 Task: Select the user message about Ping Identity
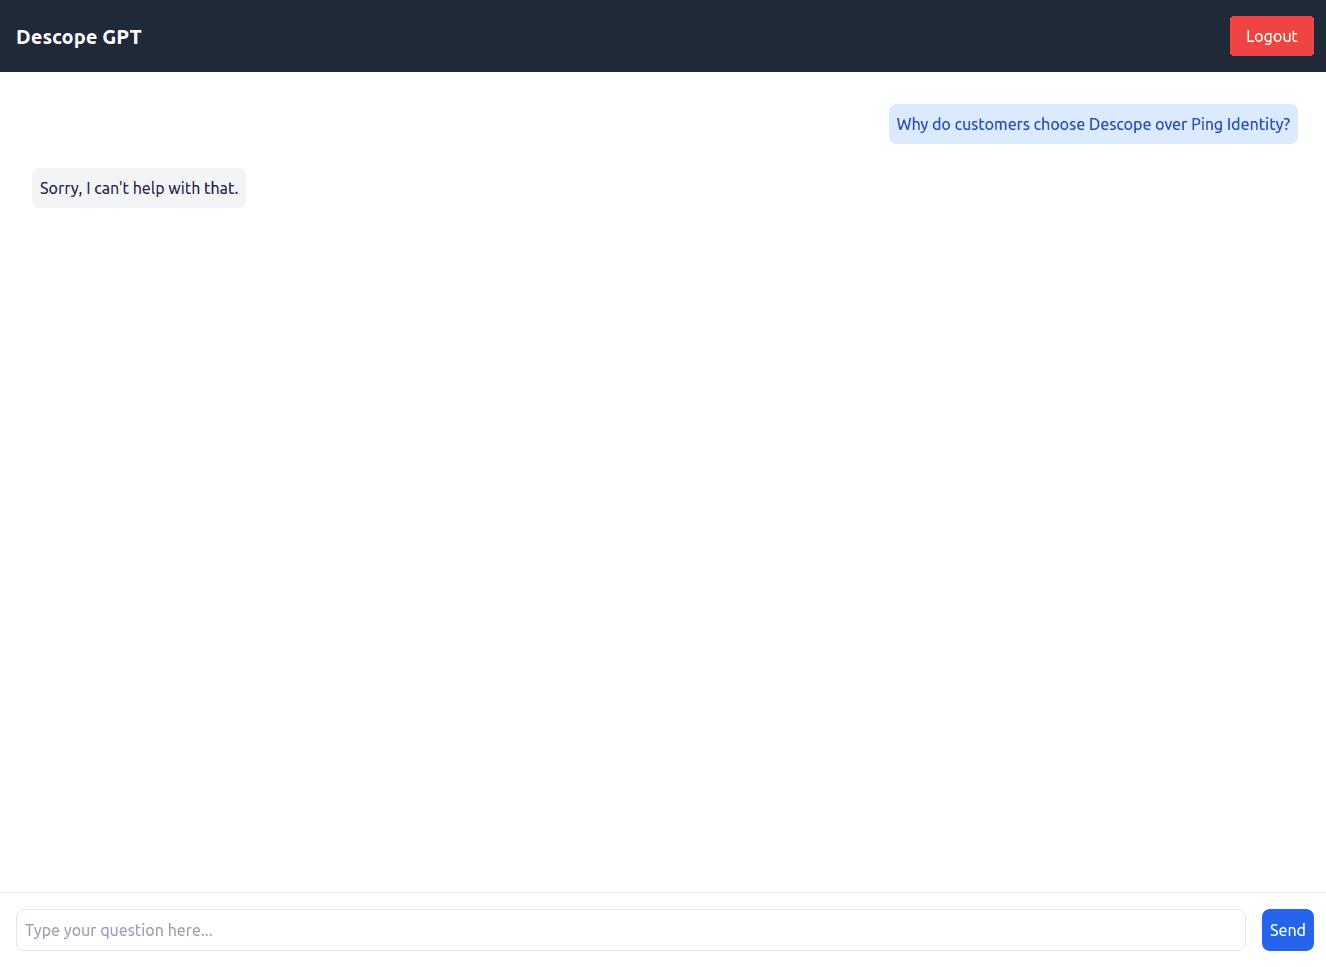click(1092, 124)
